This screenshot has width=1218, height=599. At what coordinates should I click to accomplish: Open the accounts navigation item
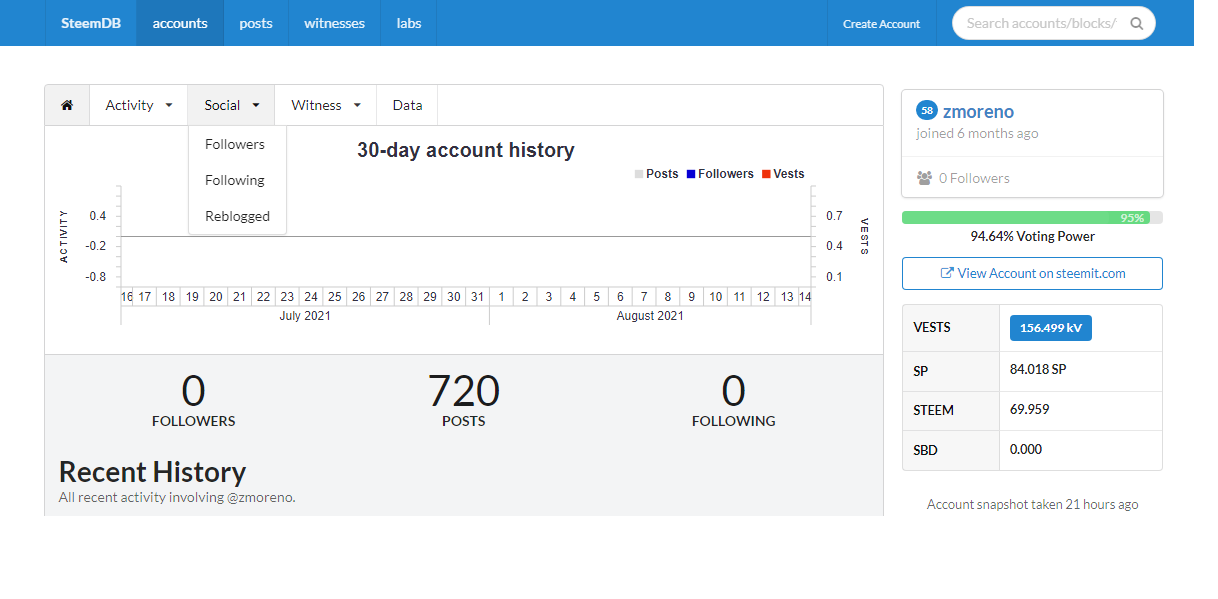(x=180, y=23)
